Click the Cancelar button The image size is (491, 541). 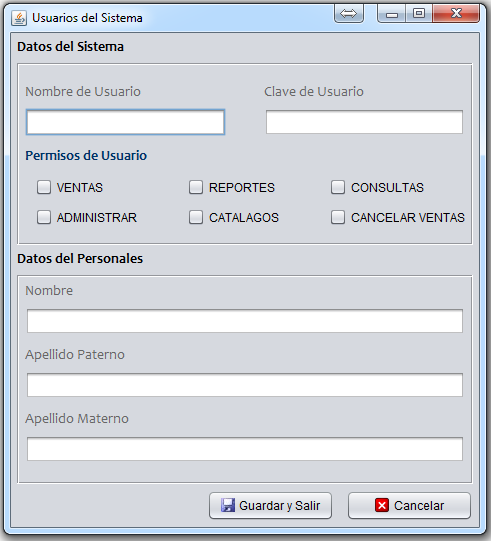coord(409,505)
